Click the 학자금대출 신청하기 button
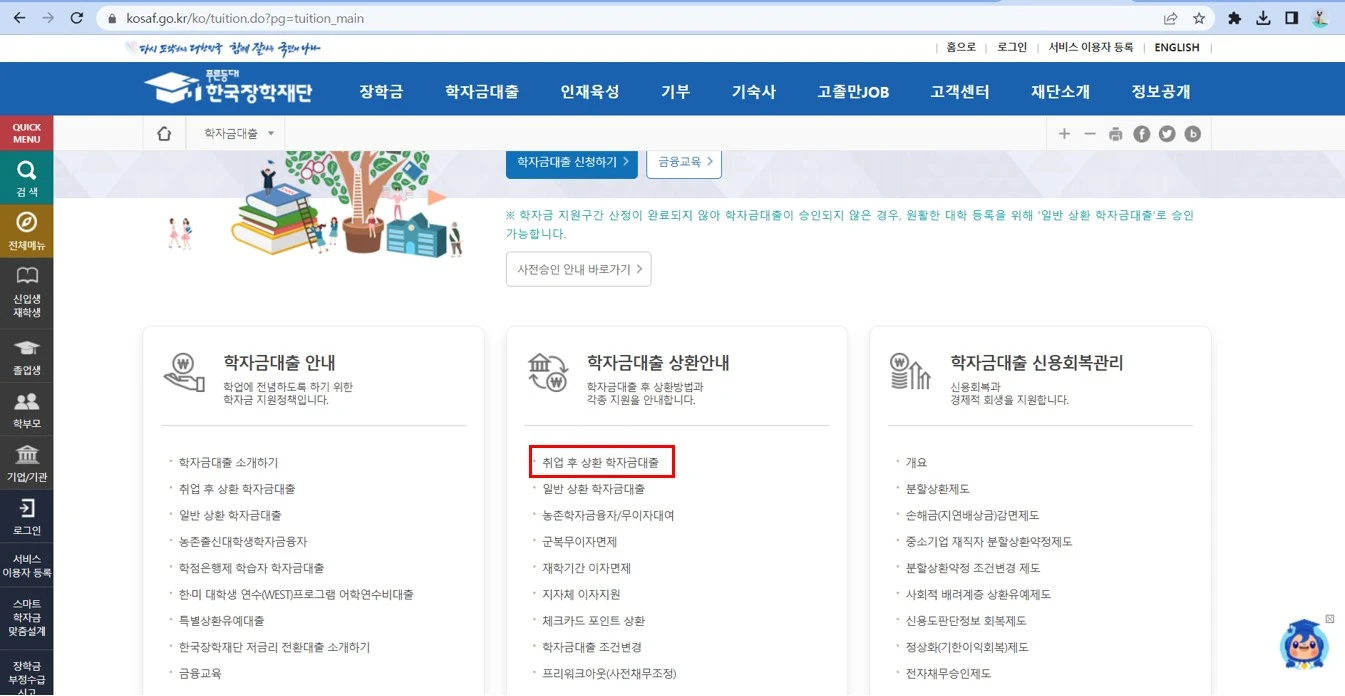Screen dimensions: 1345x696 click(x=571, y=162)
